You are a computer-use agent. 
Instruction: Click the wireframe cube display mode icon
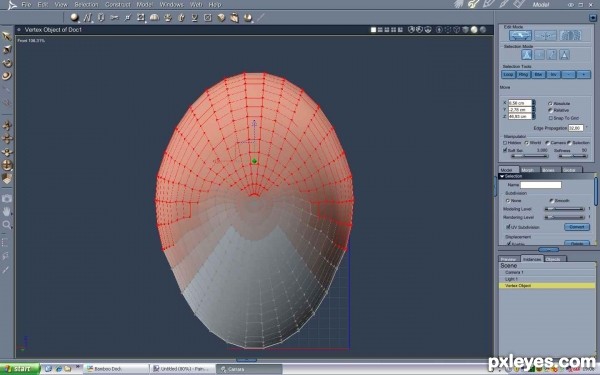click(x=456, y=29)
